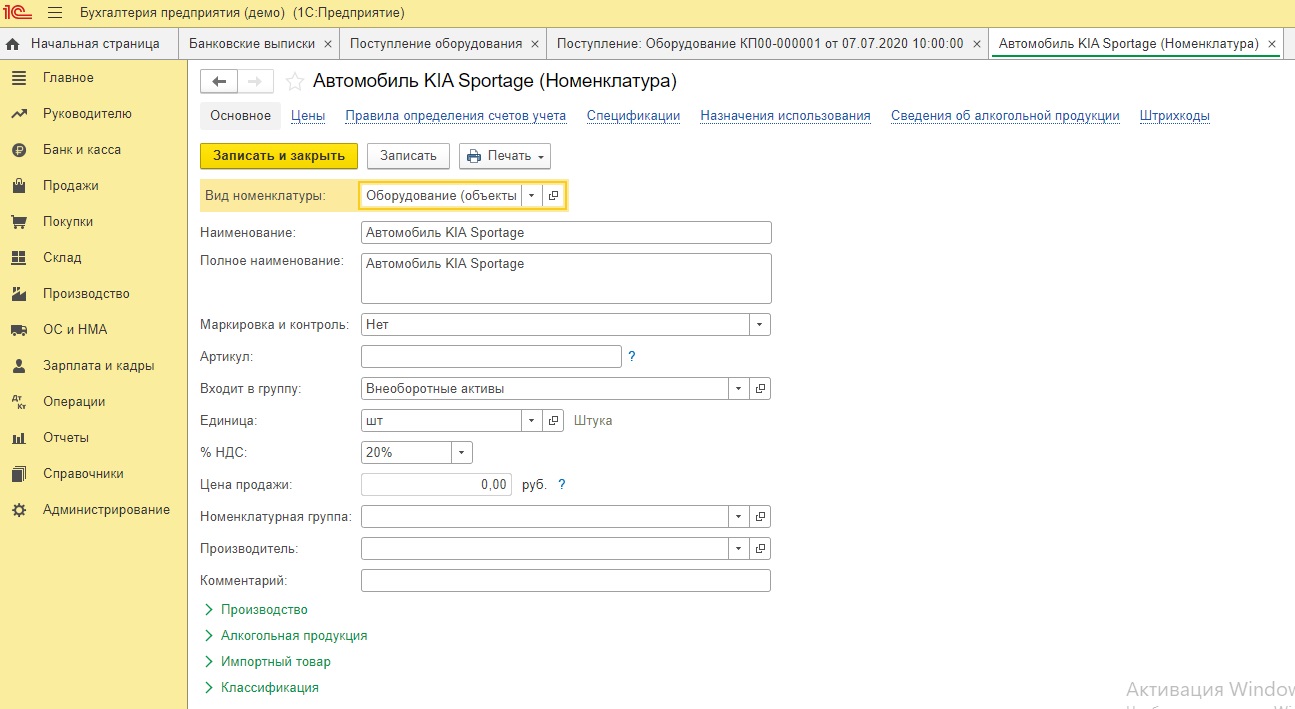The width and height of the screenshot is (1295, 709).
Task: Open Правила определения счетов учета link
Action: pyautogui.click(x=456, y=116)
